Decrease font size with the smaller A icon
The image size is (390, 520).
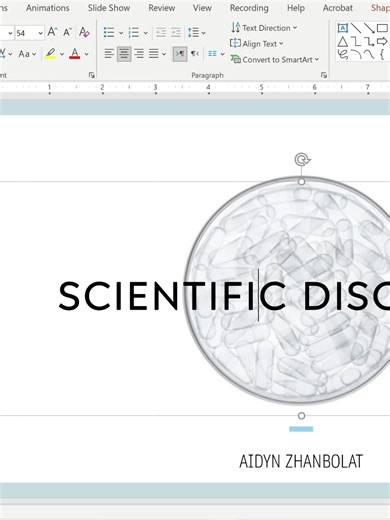click(68, 32)
